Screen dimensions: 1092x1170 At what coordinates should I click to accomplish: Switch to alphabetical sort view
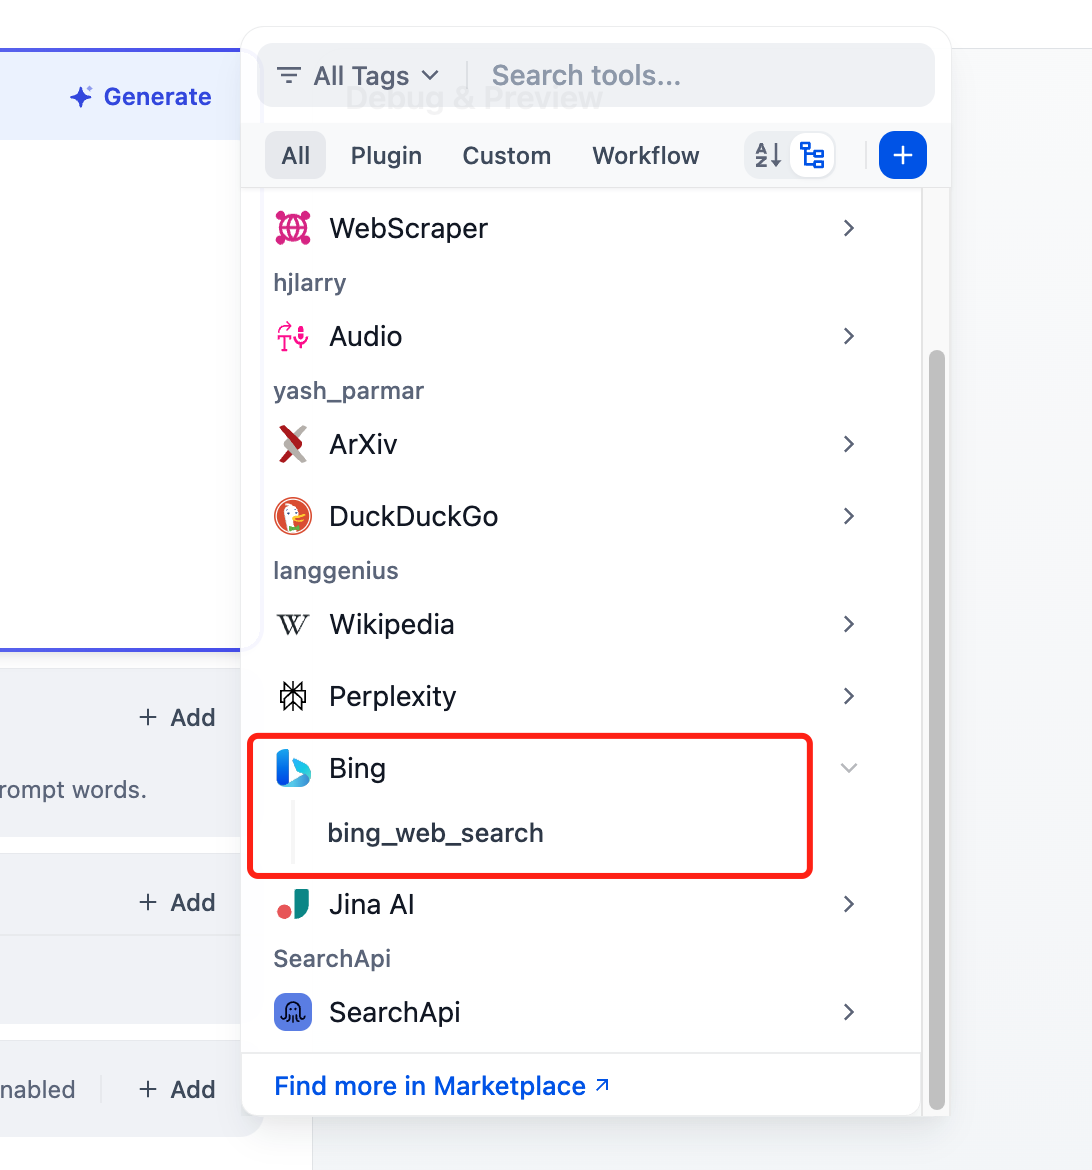tap(768, 156)
